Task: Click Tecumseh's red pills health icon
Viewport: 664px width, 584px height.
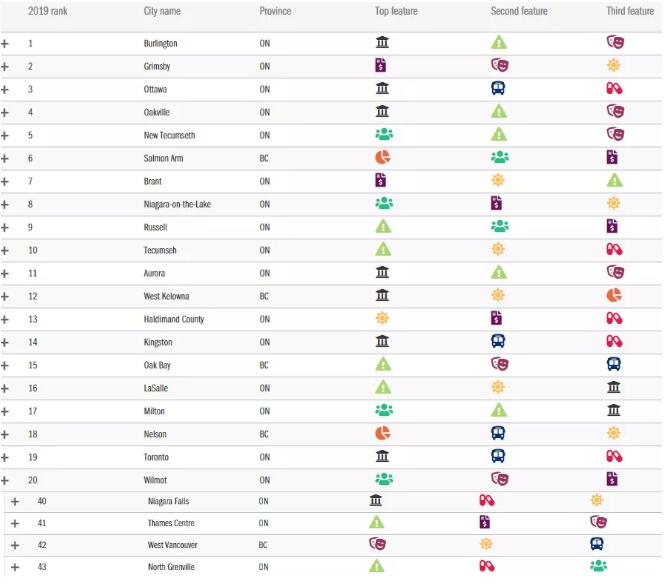Action: tap(614, 250)
